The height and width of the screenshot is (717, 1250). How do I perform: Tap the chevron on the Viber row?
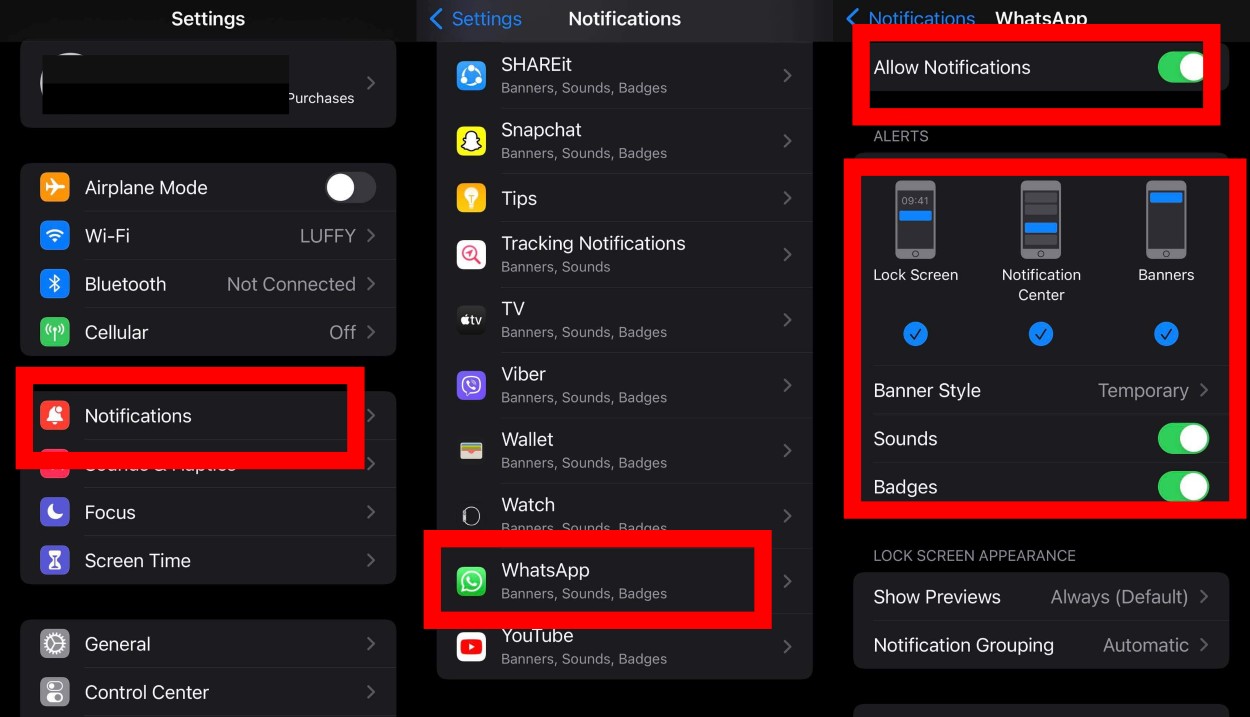pos(788,385)
